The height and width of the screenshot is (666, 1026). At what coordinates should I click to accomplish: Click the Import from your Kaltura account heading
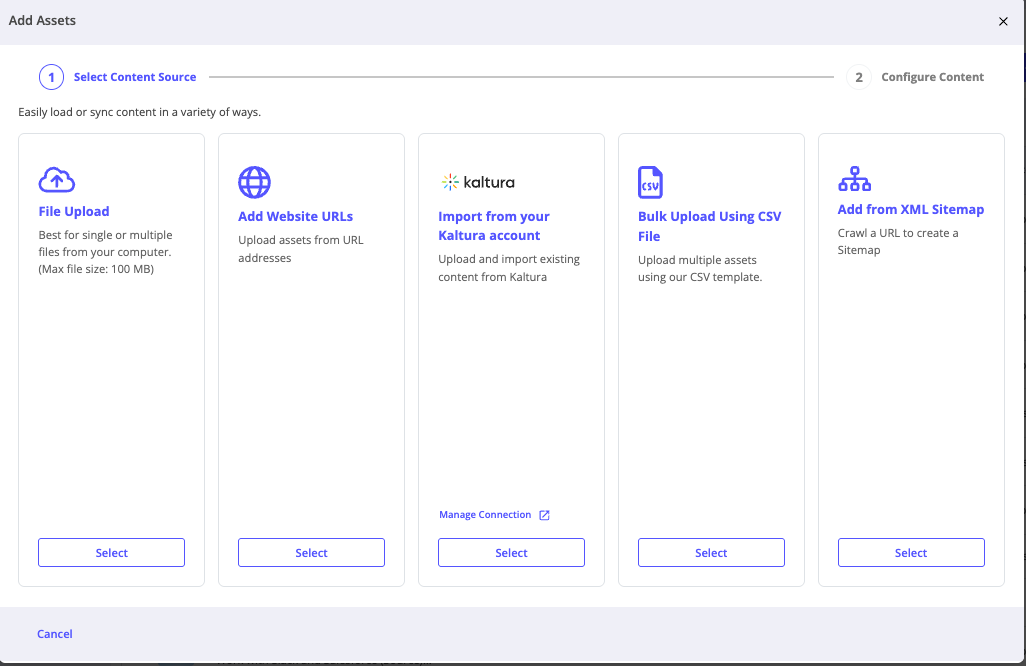click(x=494, y=226)
